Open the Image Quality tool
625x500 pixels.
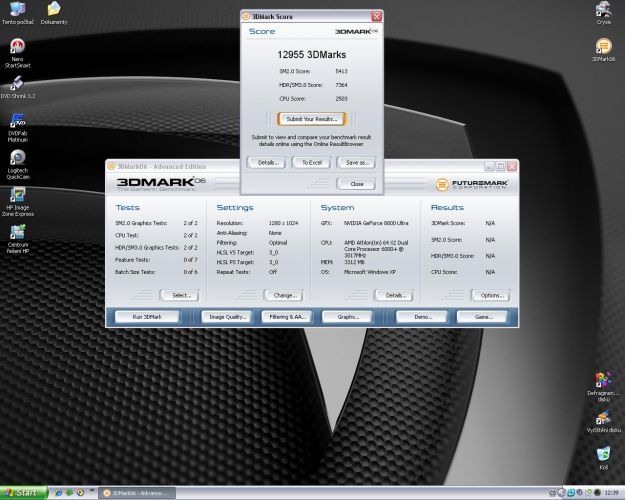pyautogui.click(x=227, y=317)
